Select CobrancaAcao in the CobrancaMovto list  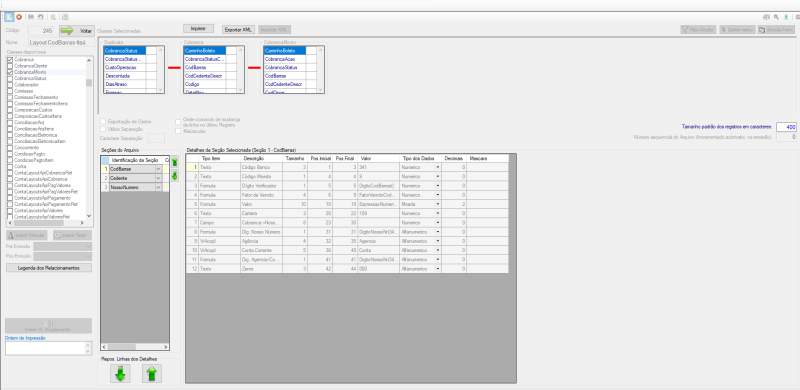285,59
